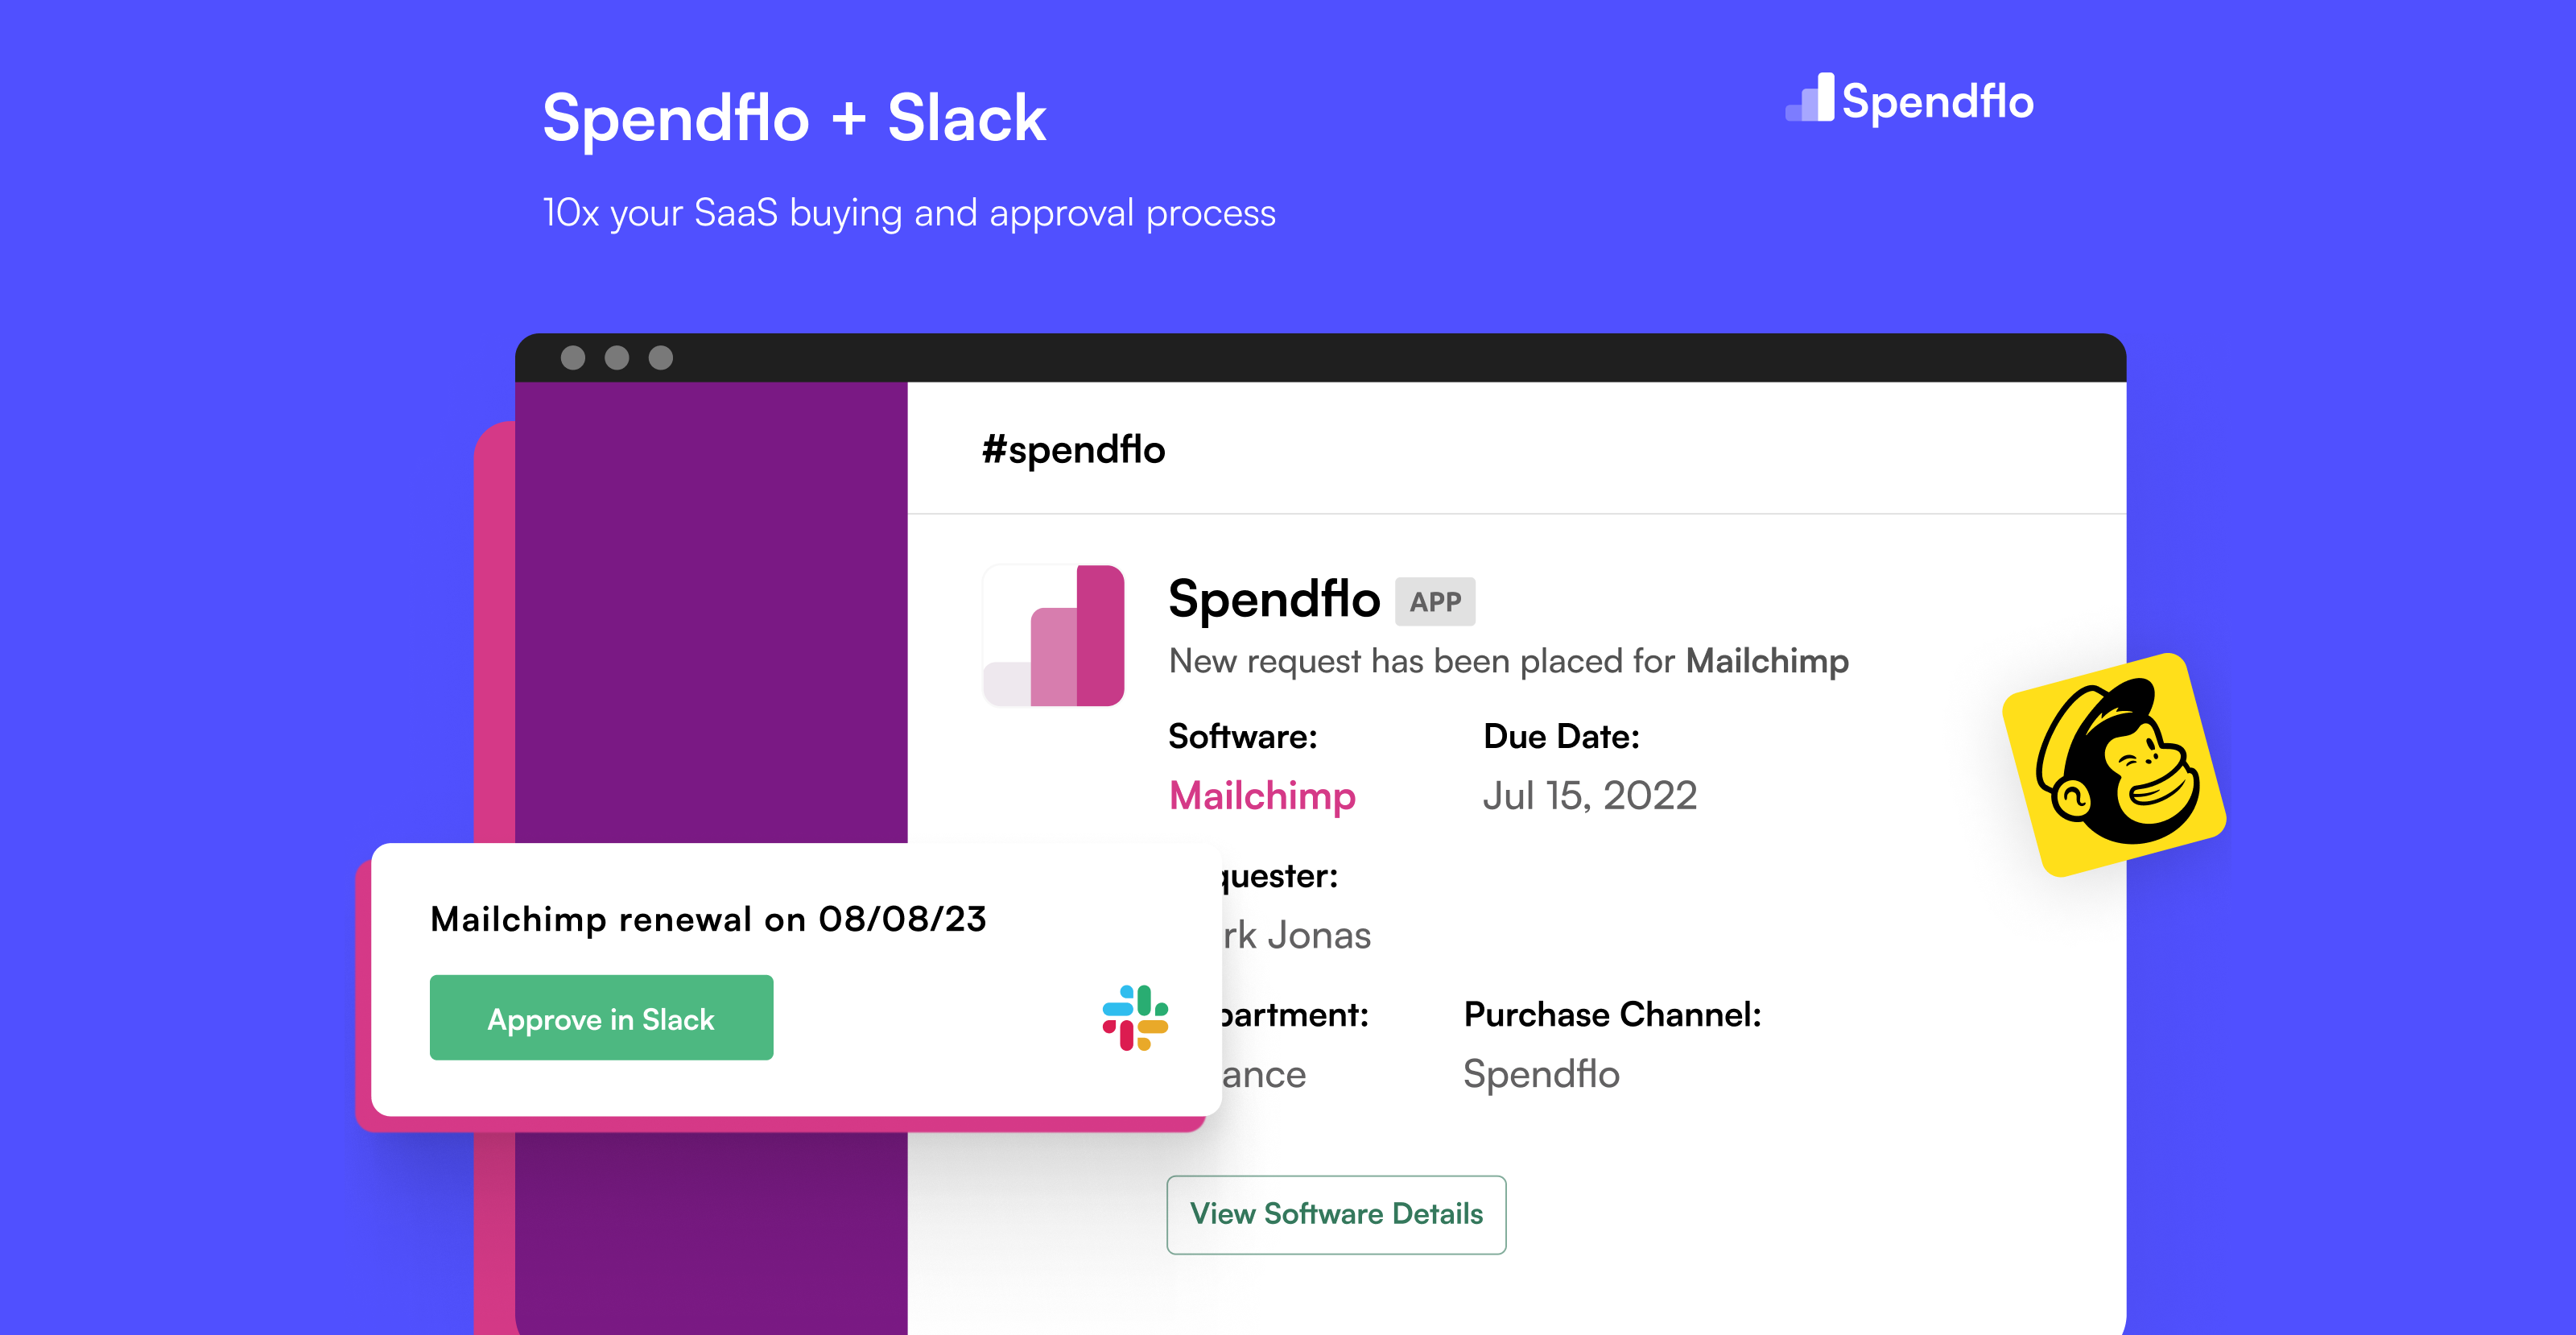Click the Approve in Slack button
This screenshot has height=1335, width=2576.
coord(601,1018)
